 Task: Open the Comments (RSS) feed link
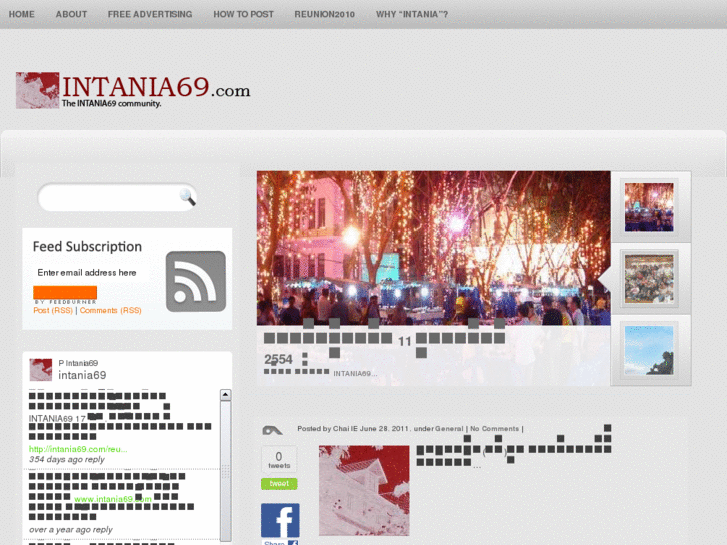coord(110,310)
